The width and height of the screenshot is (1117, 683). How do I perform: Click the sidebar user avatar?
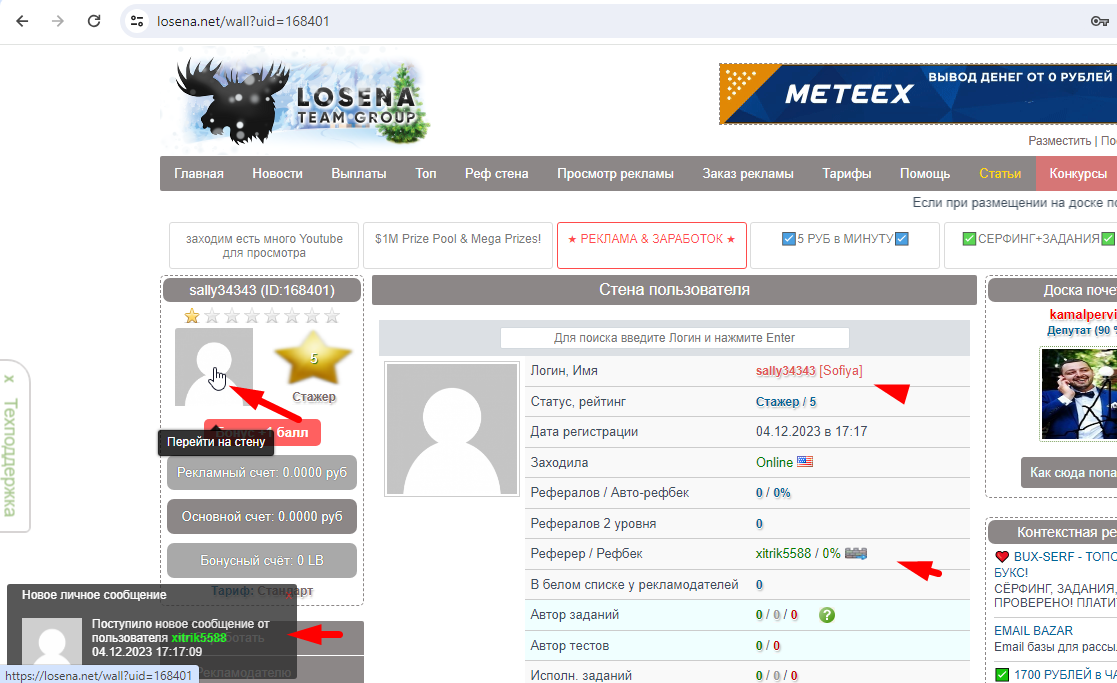214,367
